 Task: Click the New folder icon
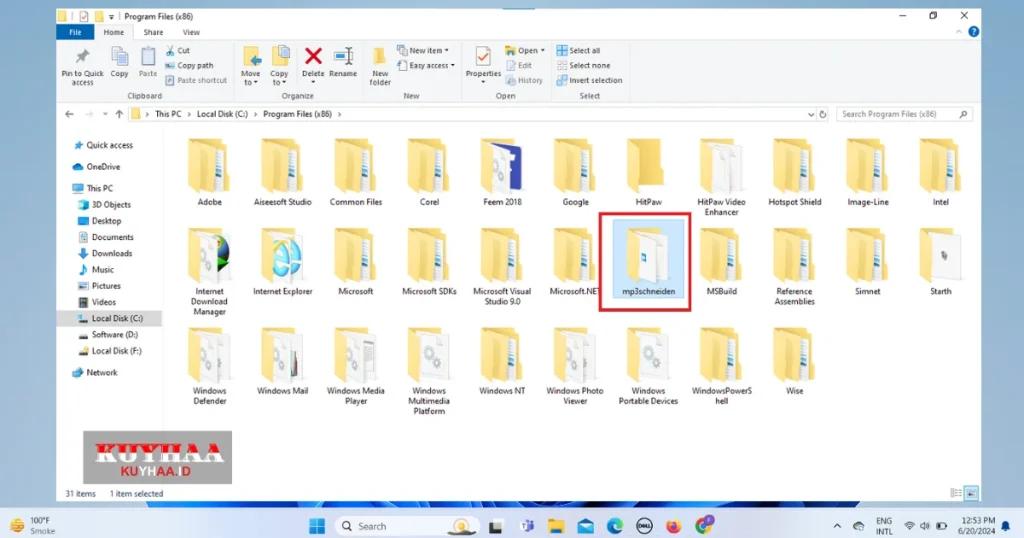click(379, 57)
